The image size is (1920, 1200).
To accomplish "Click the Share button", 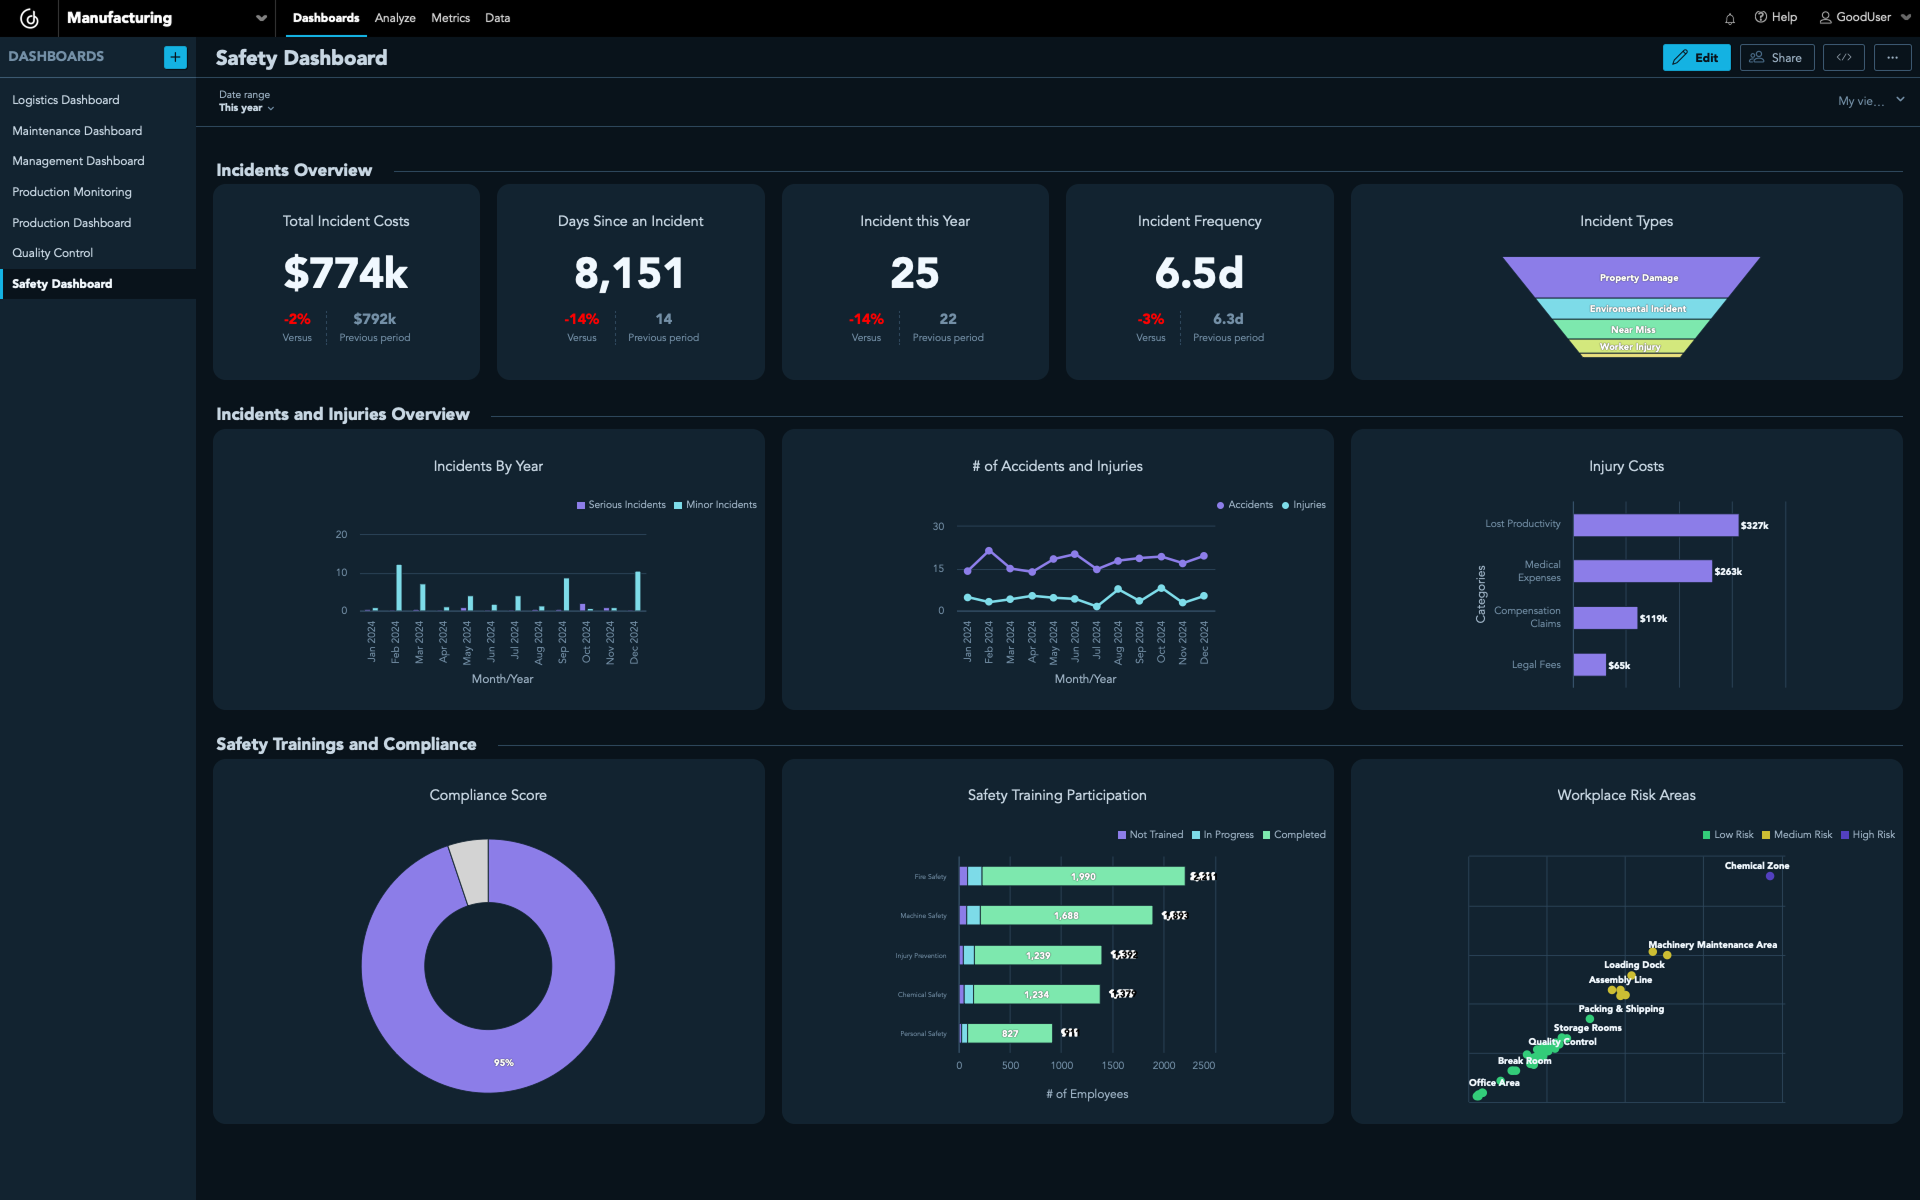I will tap(1776, 57).
